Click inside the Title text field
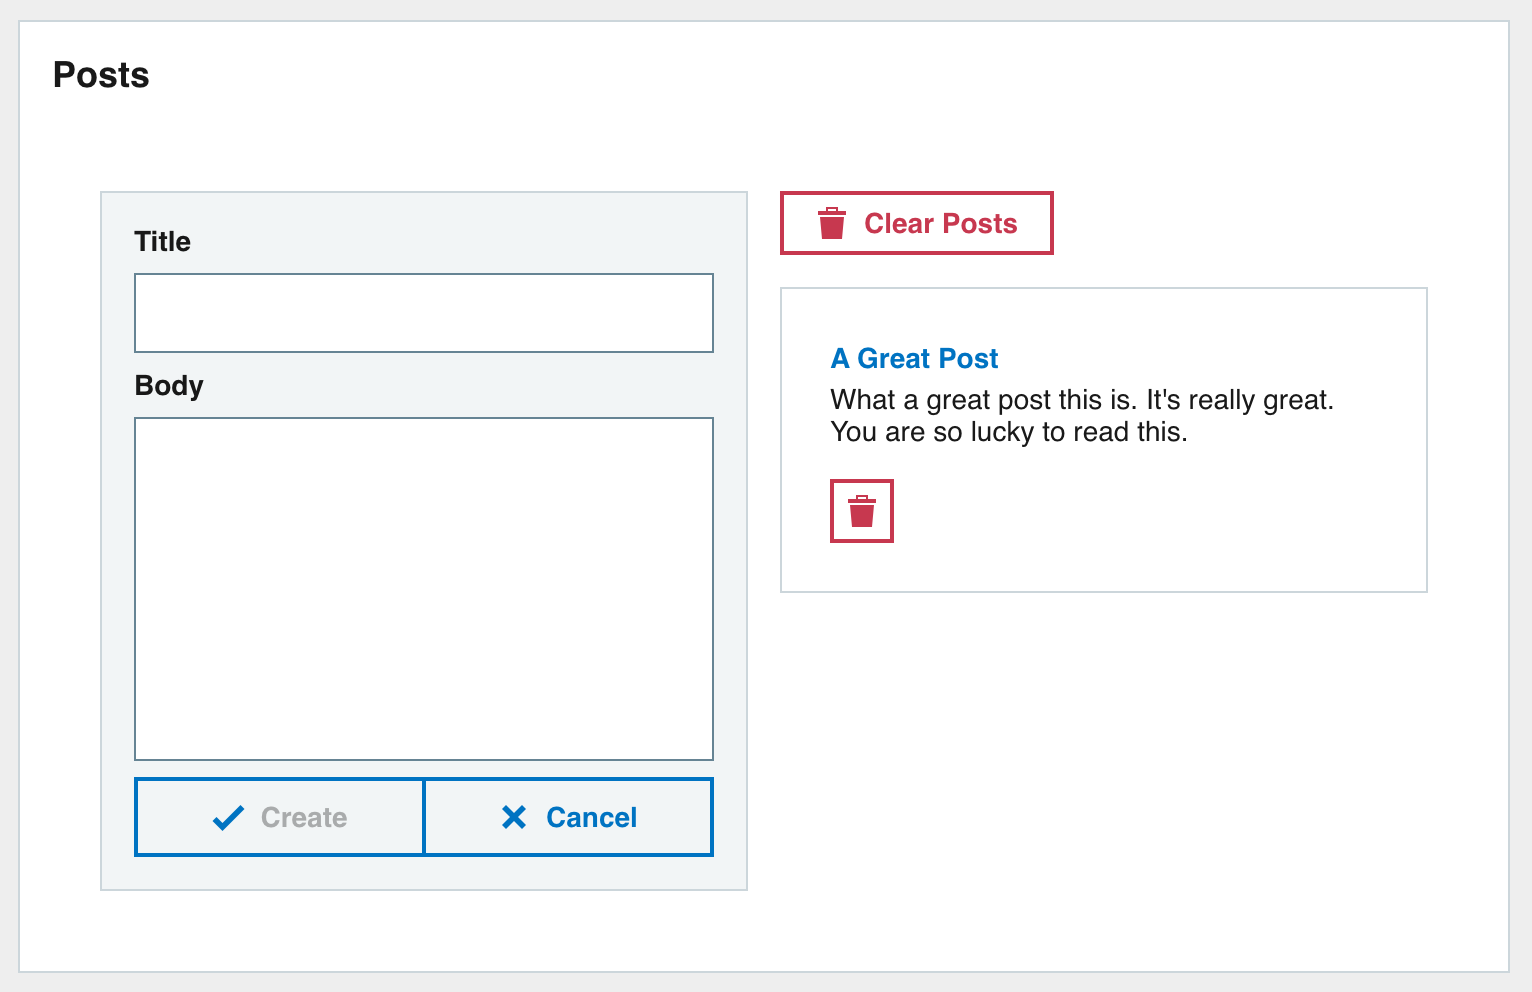This screenshot has width=1532, height=992. [x=423, y=312]
